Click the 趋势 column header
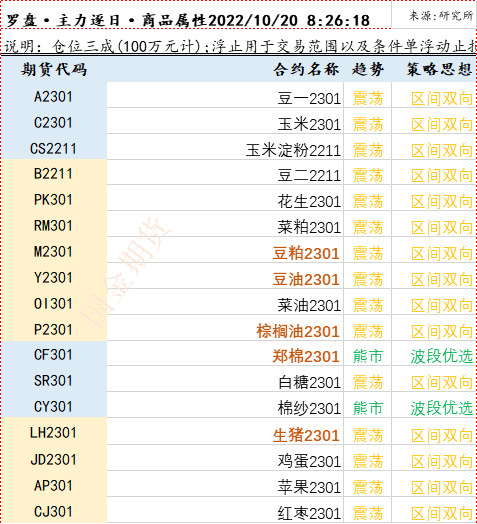Viewport: 477px width, 524px height. [x=368, y=70]
